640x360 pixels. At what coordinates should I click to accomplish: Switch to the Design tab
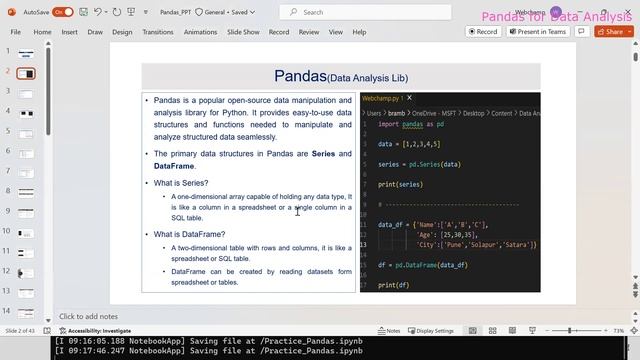[122, 32]
